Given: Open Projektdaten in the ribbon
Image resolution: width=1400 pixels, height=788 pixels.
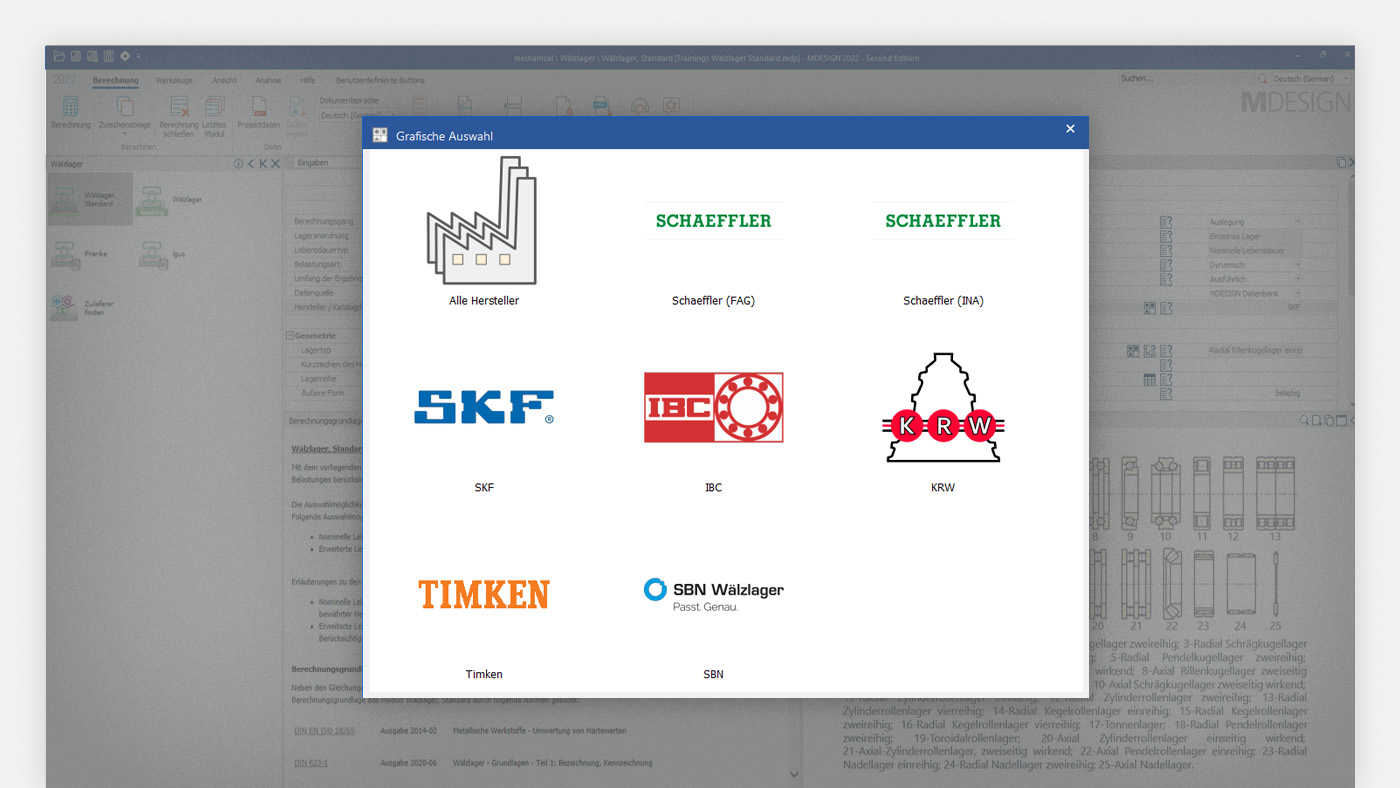Looking at the screenshot, I should (259, 113).
